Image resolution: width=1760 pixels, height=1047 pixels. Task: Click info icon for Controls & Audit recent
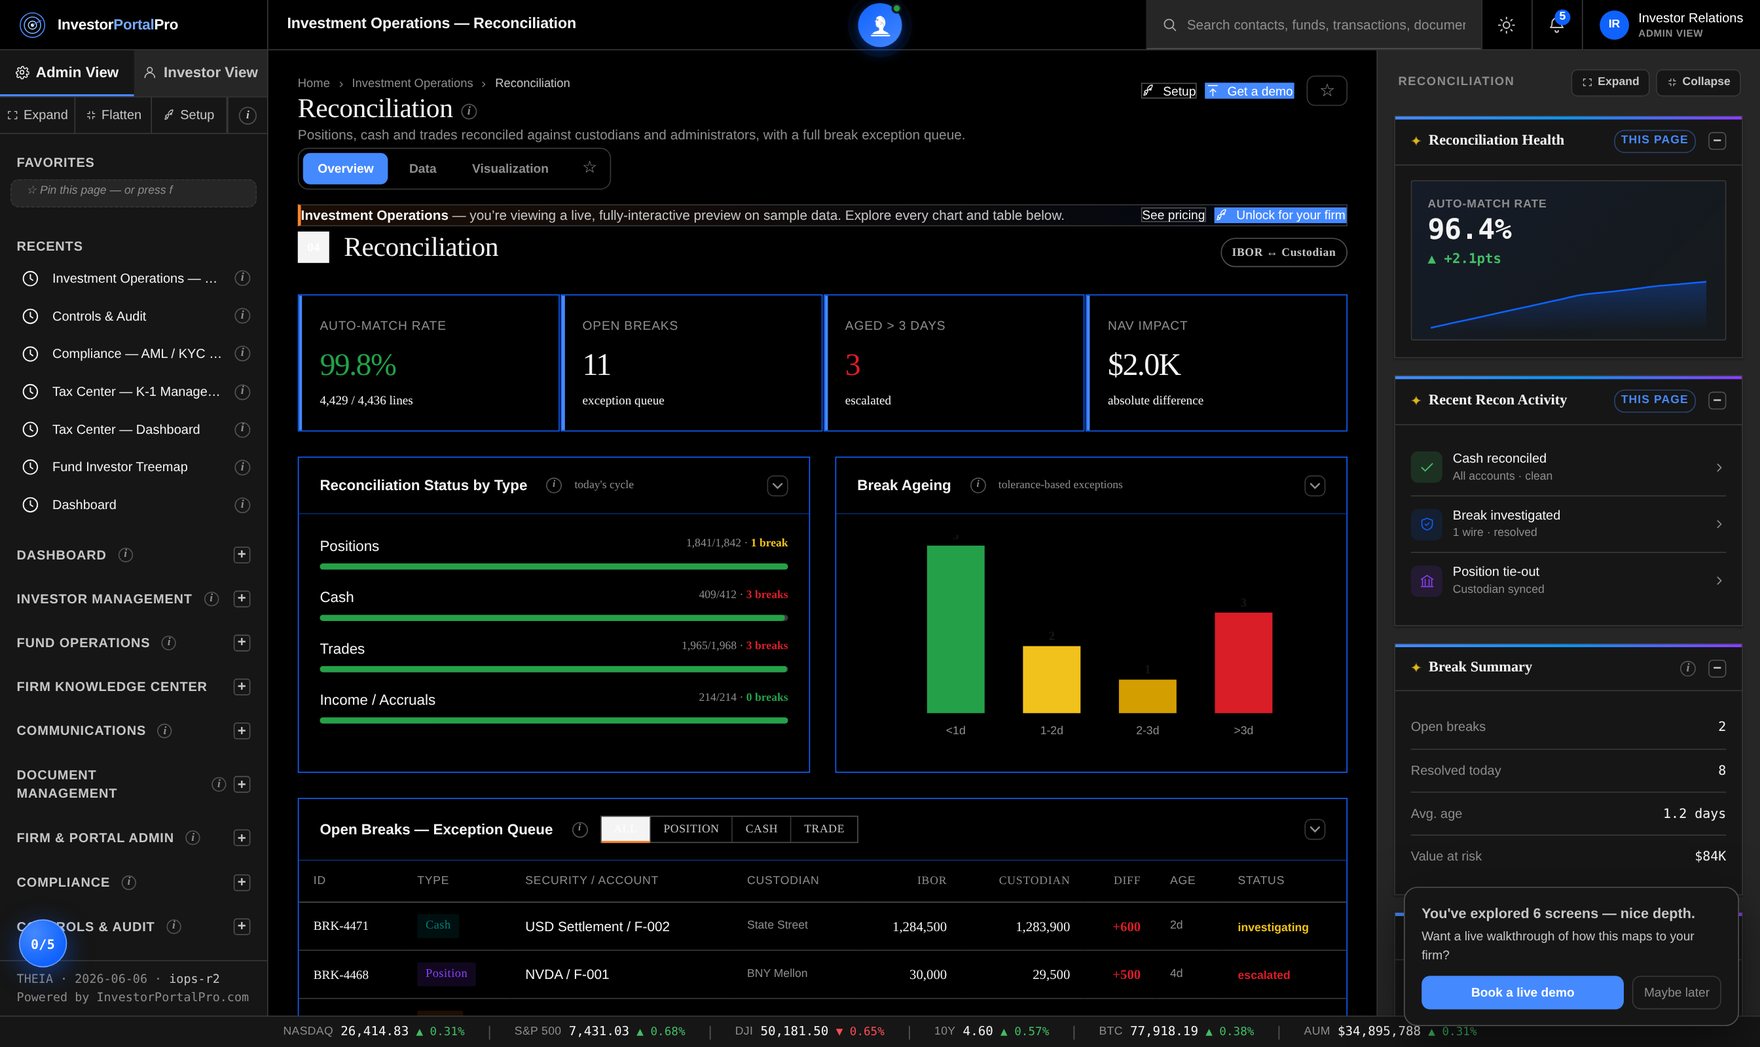[x=242, y=316]
